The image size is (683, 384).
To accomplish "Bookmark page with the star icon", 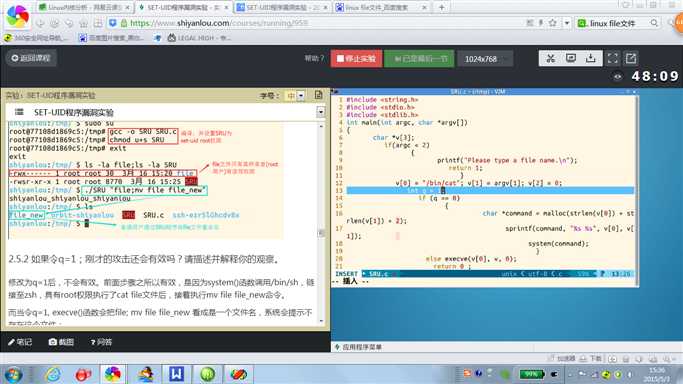I will point(552,23).
